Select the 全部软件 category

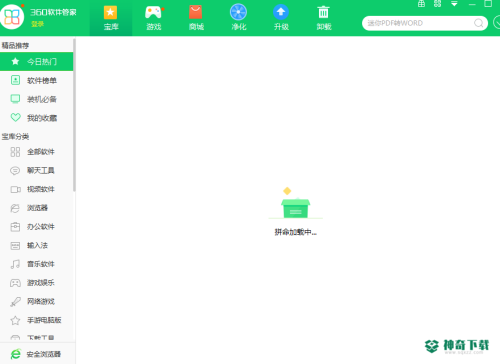(x=36, y=152)
